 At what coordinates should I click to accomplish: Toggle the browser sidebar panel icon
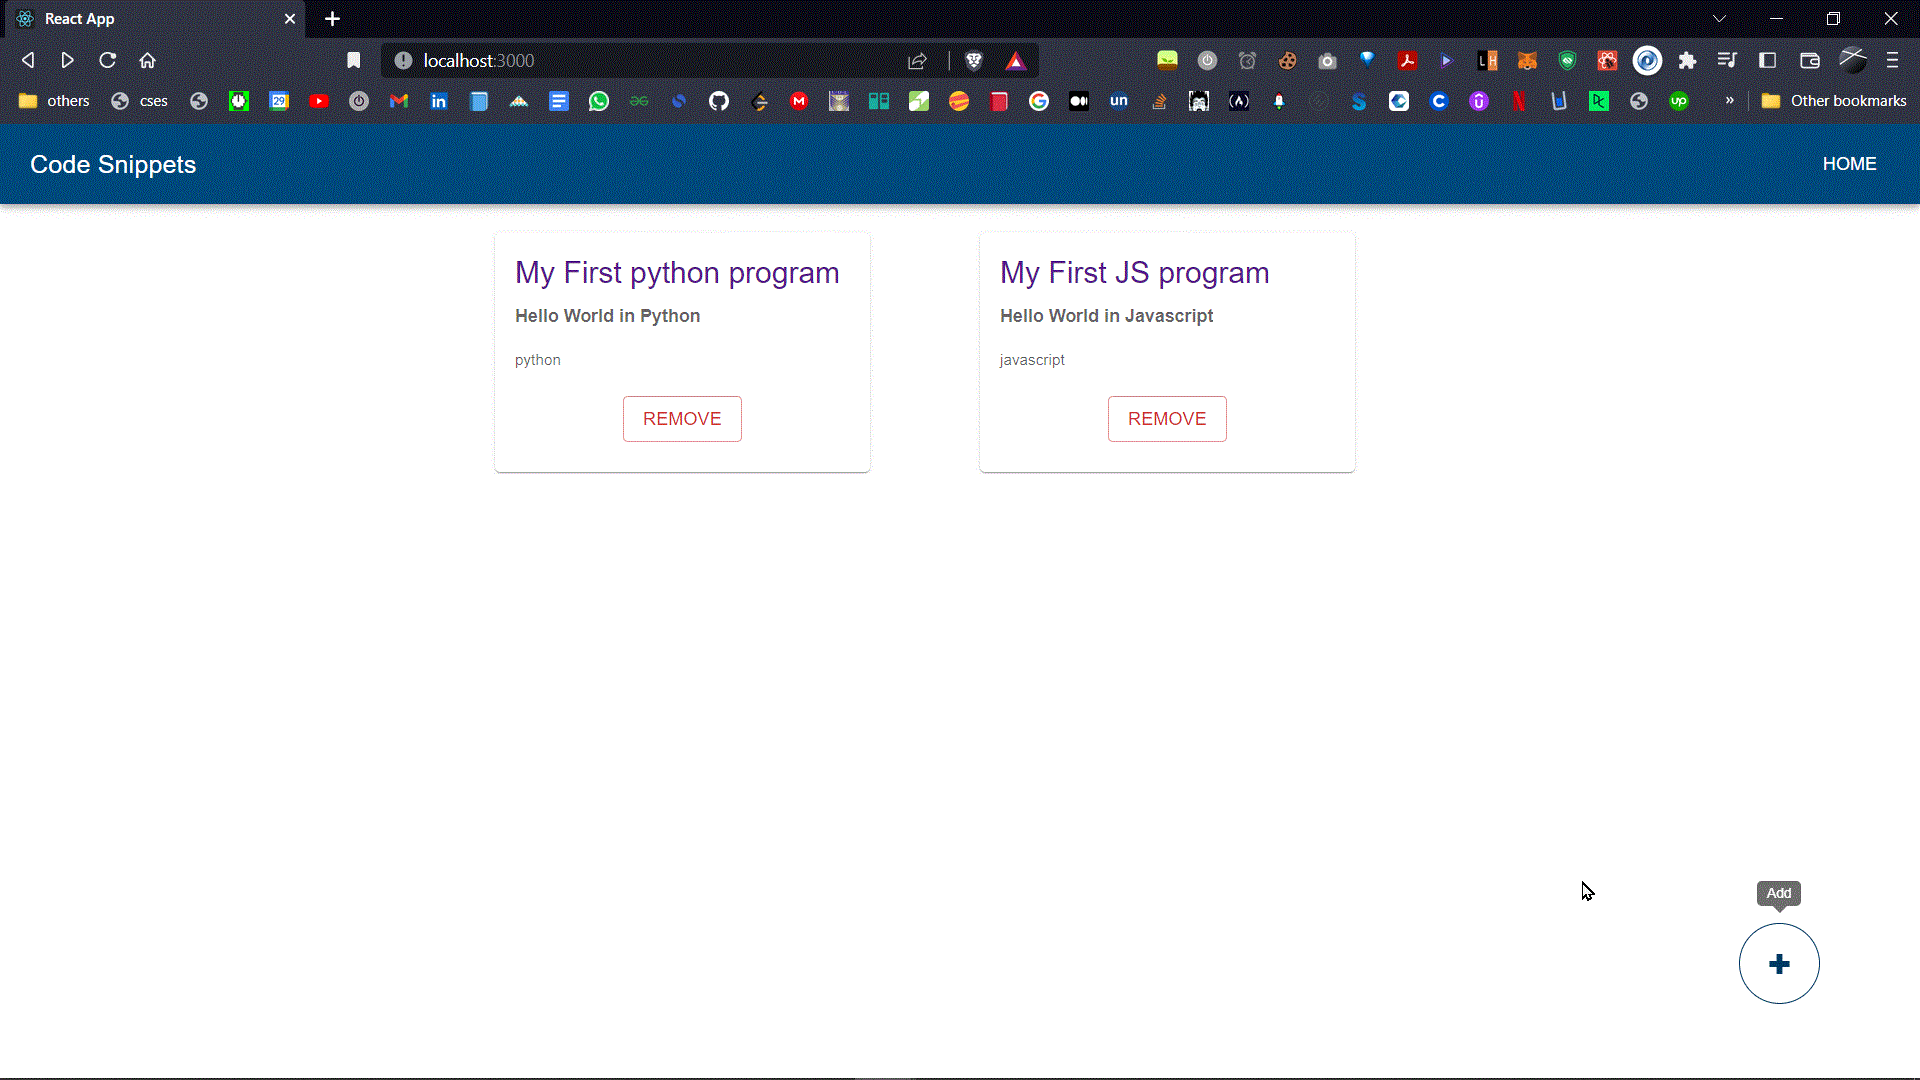(x=1768, y=61)
